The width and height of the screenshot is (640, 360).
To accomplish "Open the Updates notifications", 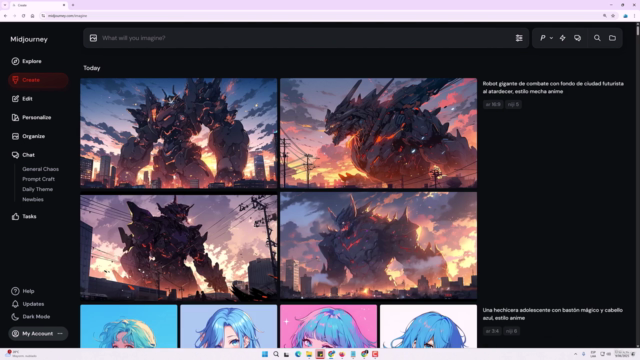I will pyautogui.click(x=28, y=304).
